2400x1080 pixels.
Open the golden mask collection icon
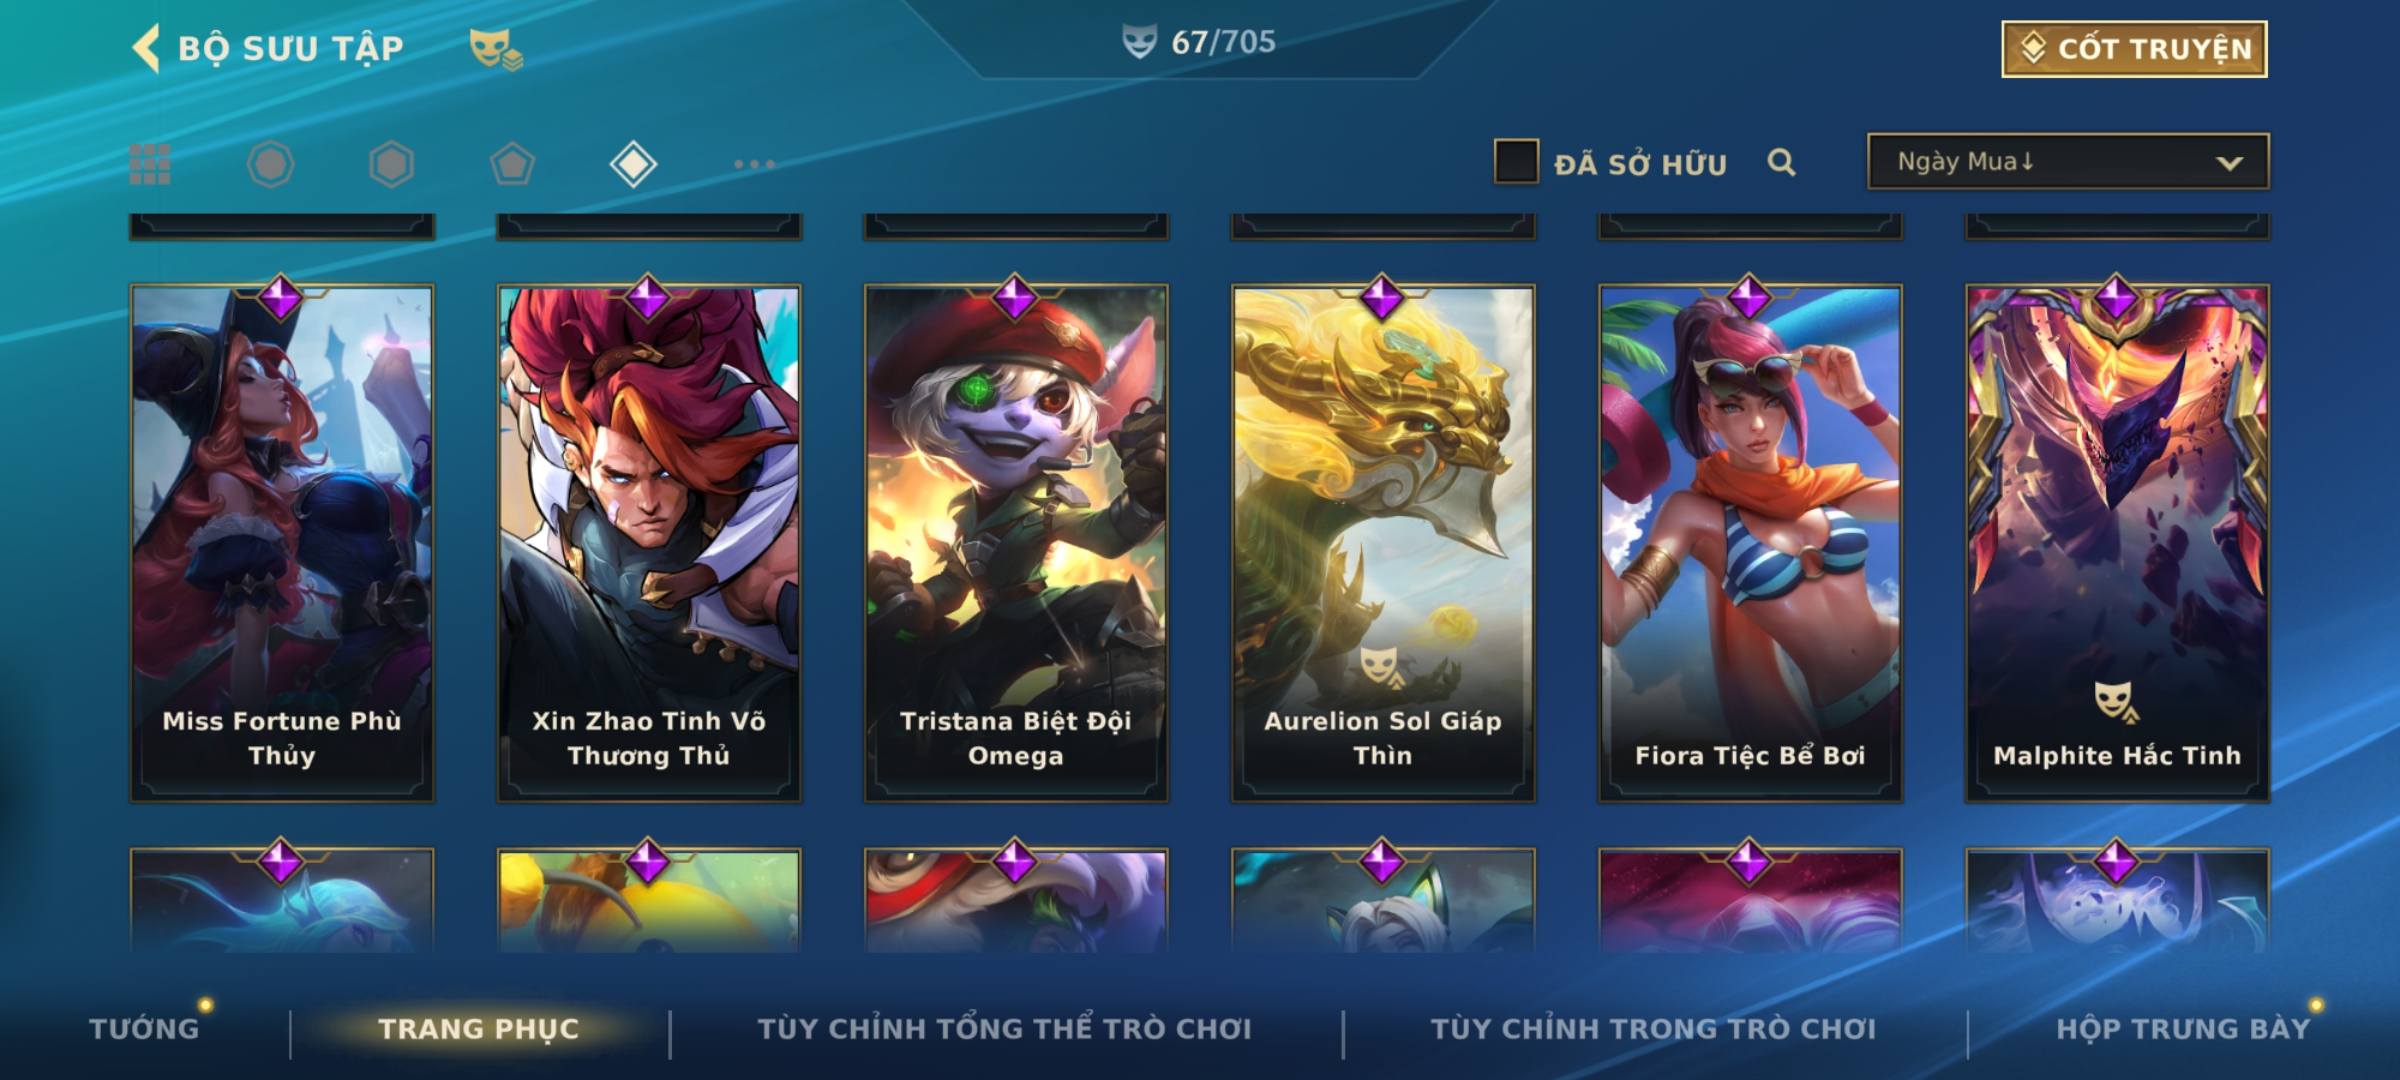496,49
